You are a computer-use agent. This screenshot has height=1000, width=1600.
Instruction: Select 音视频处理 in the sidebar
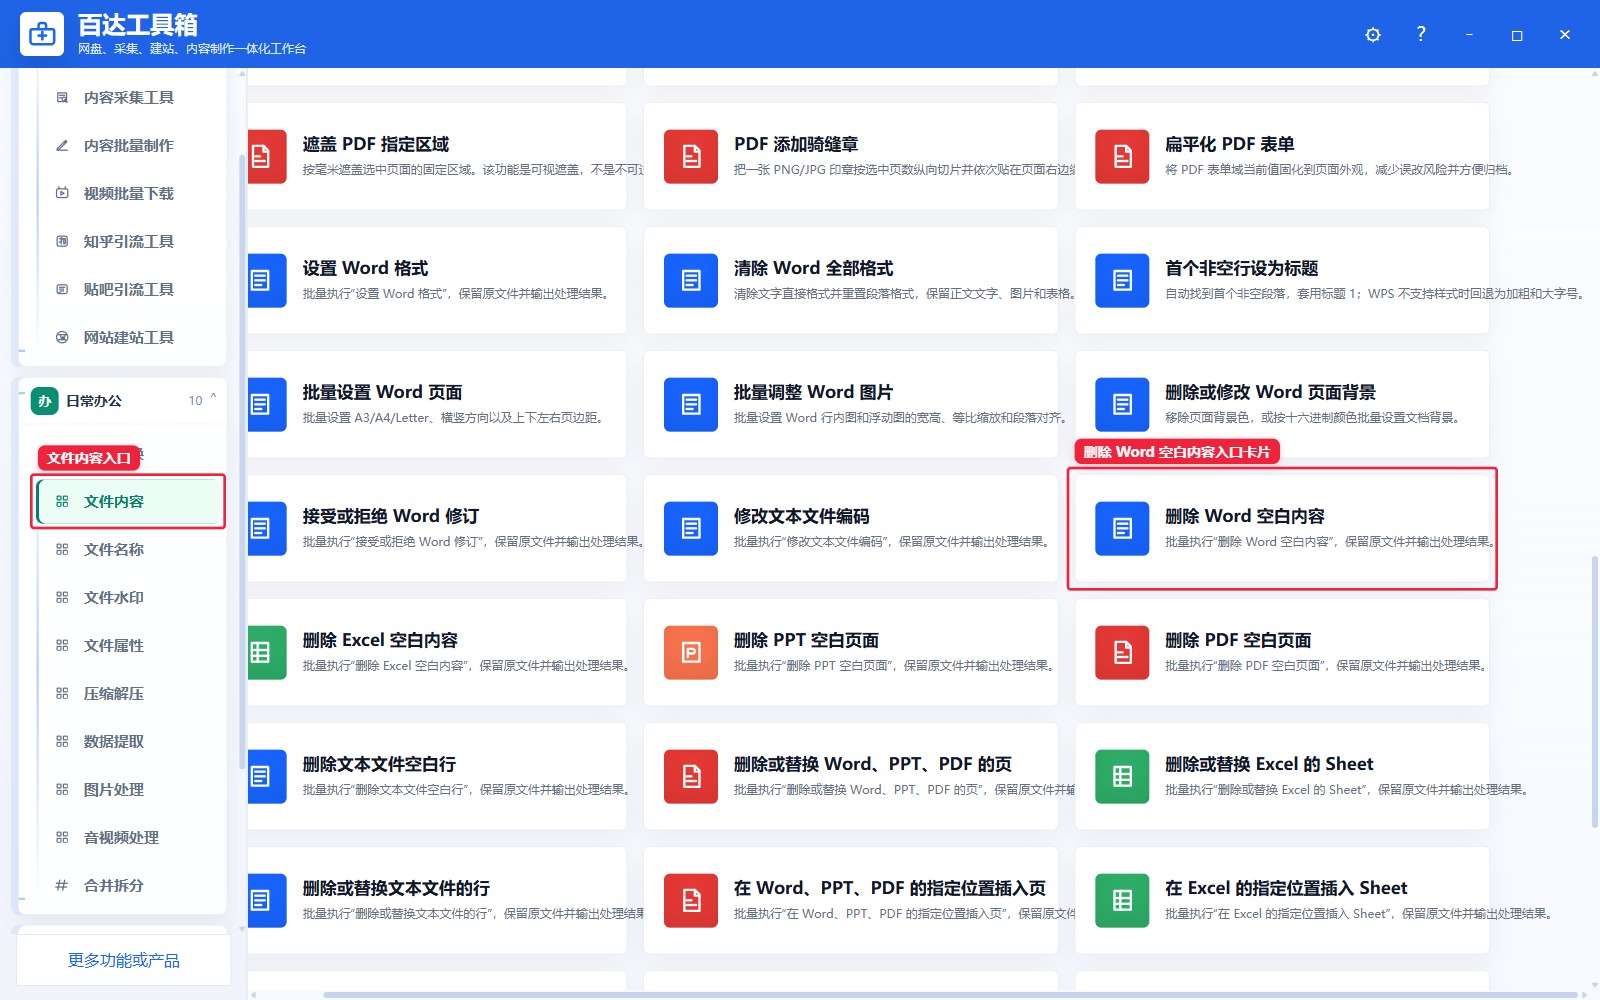pyautogui.click(x=129, y=837)
